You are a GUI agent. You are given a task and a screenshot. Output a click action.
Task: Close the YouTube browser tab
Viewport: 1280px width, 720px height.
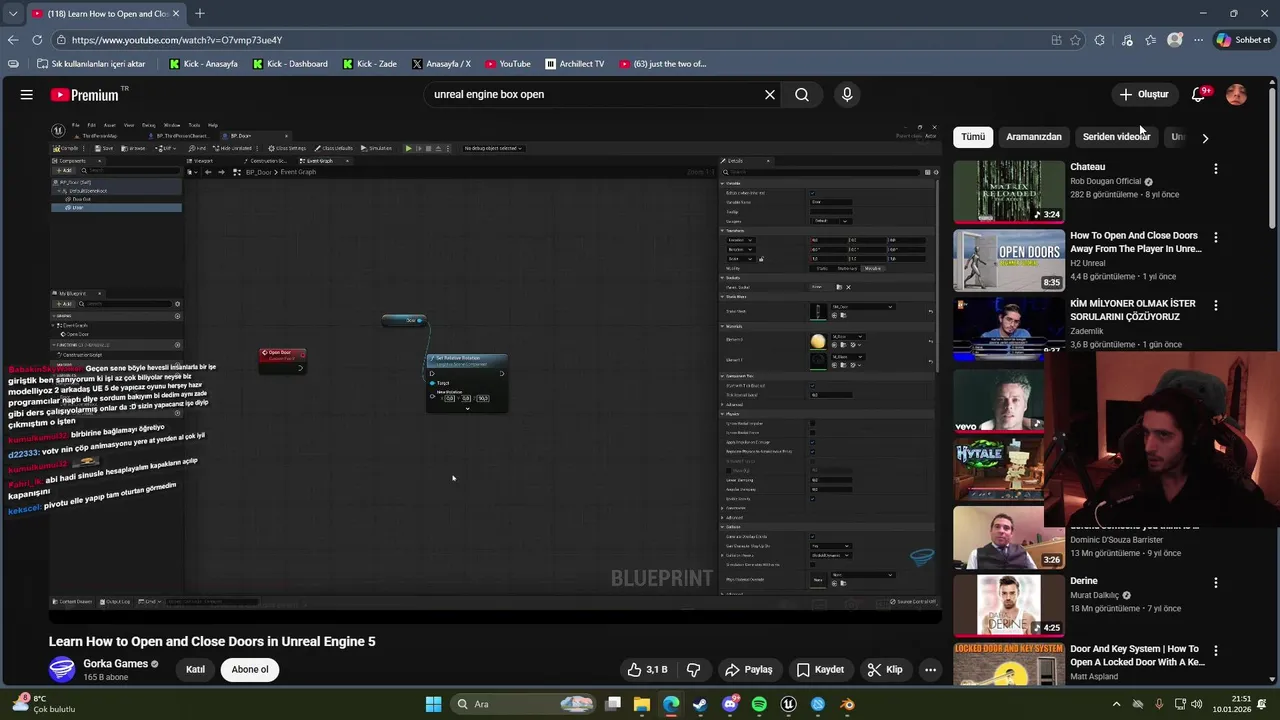point(177,13)
